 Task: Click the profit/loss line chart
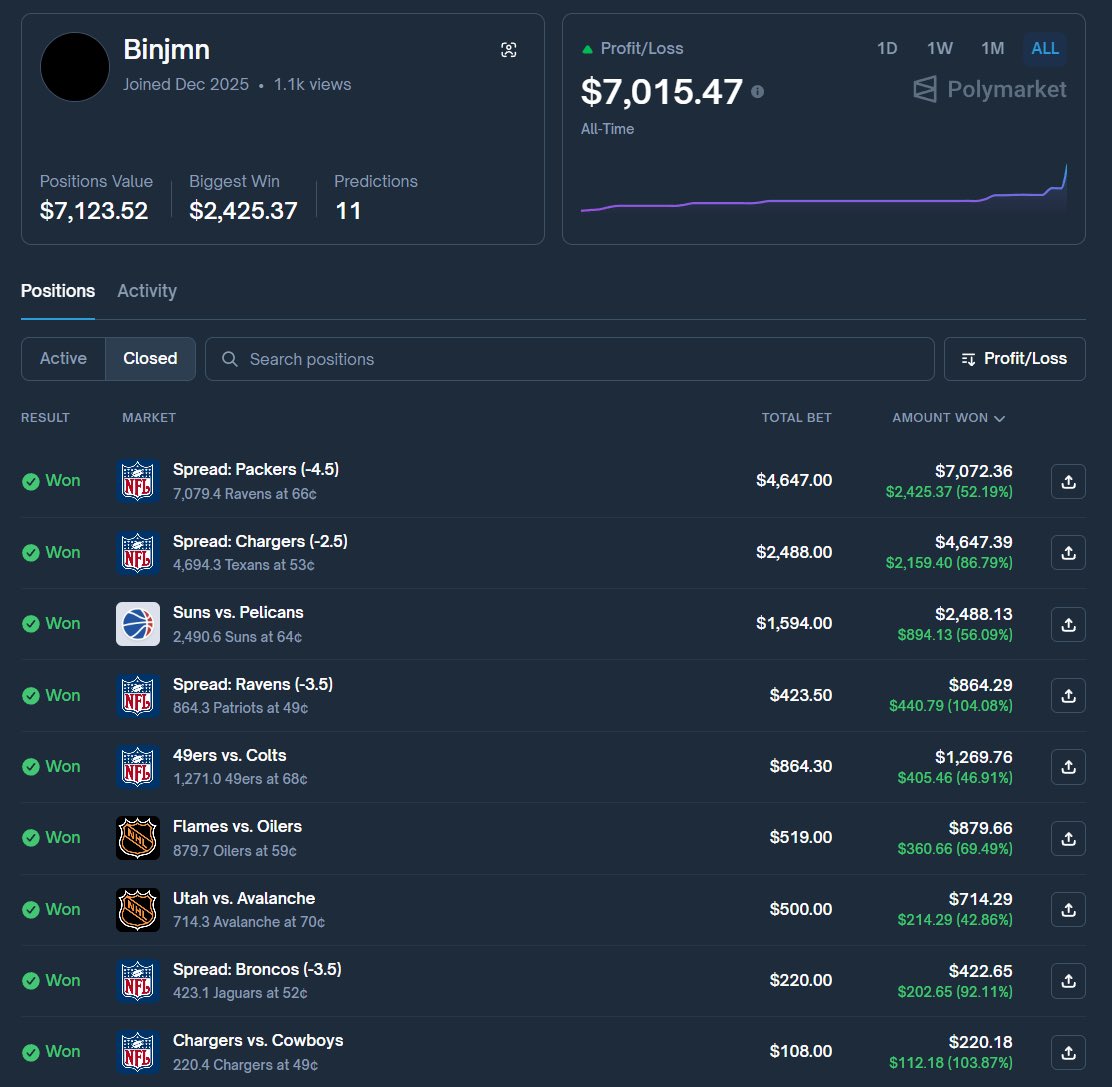[823, 188]
